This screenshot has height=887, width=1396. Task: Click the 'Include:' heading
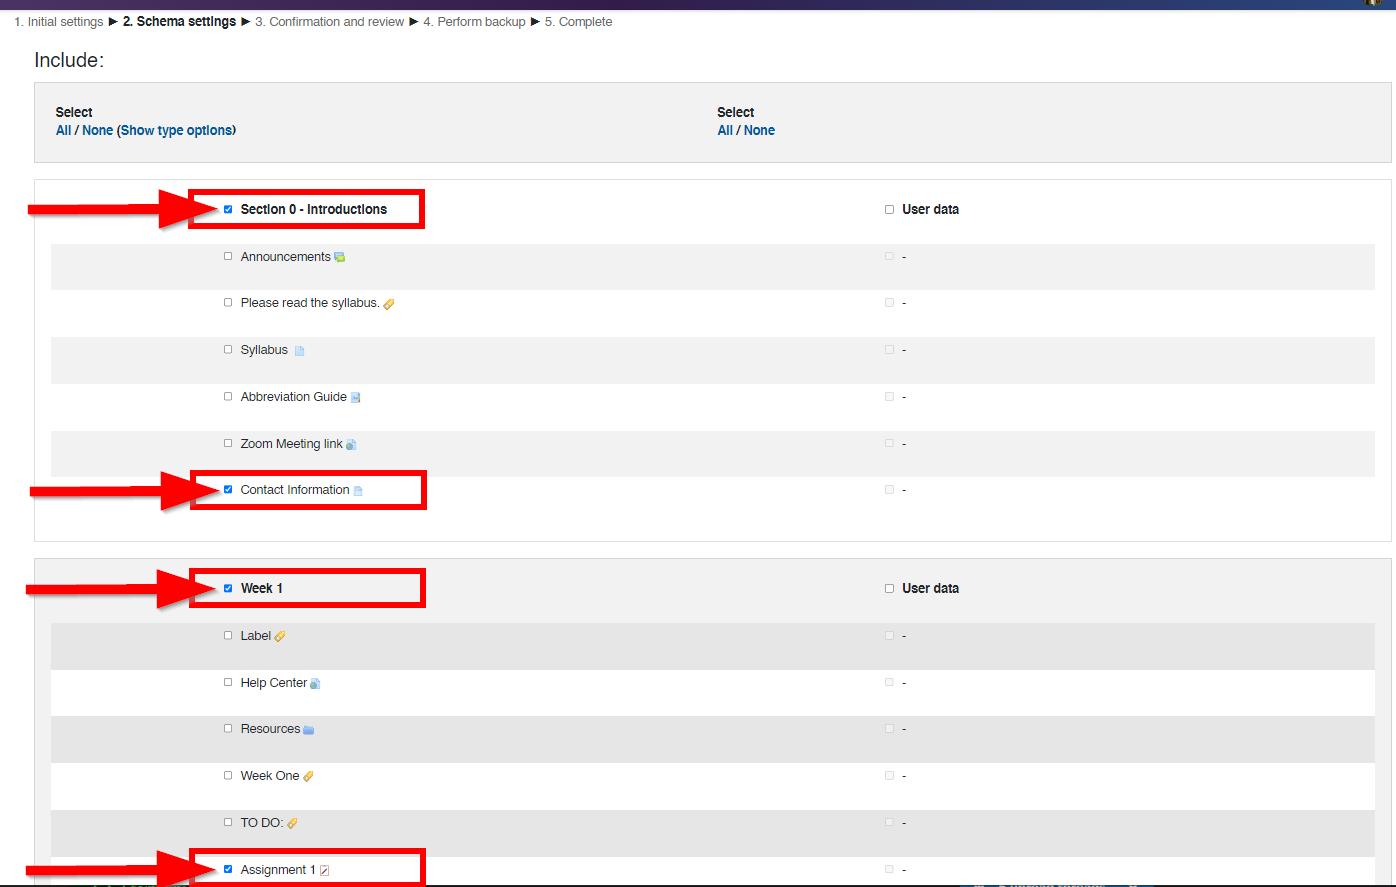click(x=69, y=60)
